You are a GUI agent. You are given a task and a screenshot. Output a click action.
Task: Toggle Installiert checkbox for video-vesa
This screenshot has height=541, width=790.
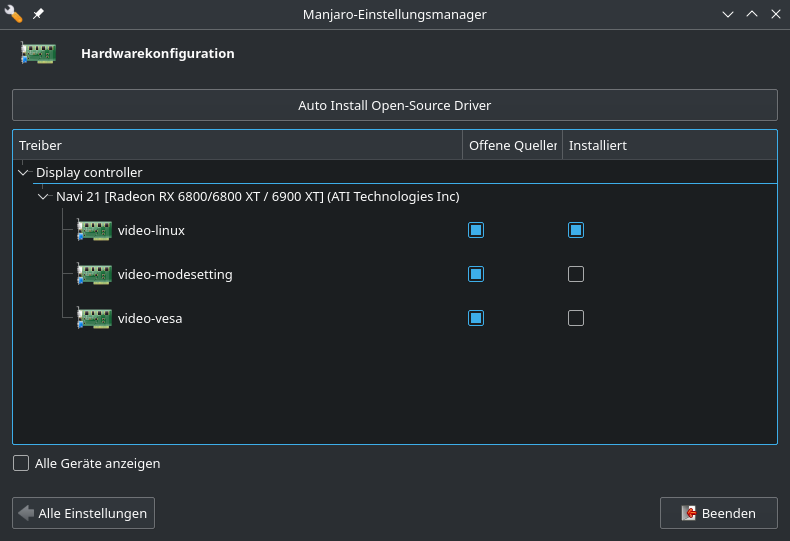pyautogui.click(x=576, y=318)
